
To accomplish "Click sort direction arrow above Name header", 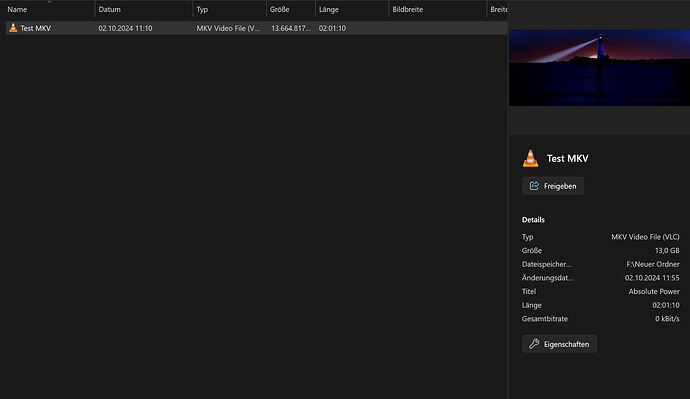I will pos(50,2).
